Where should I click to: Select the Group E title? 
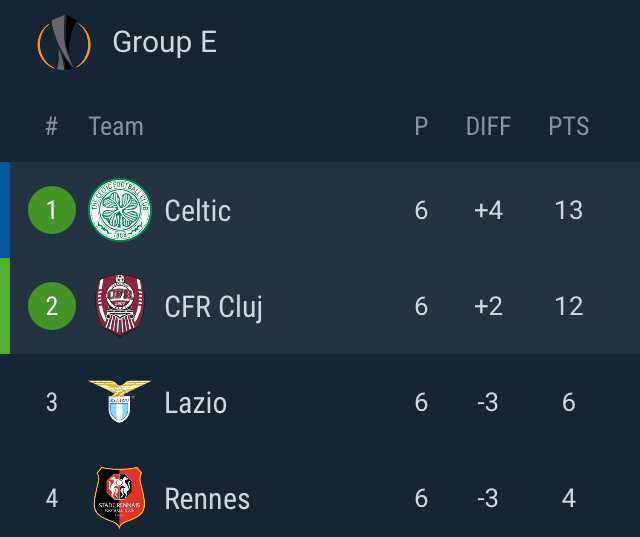click(x=164, y=42)
